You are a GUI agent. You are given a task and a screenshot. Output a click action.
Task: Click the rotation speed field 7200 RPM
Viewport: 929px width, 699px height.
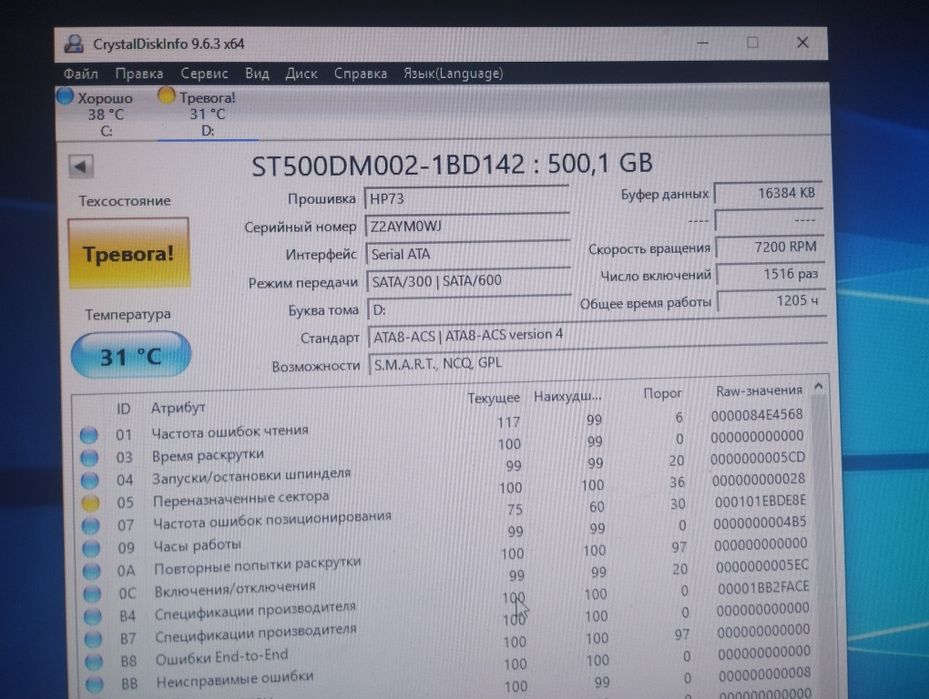point(770,246)
